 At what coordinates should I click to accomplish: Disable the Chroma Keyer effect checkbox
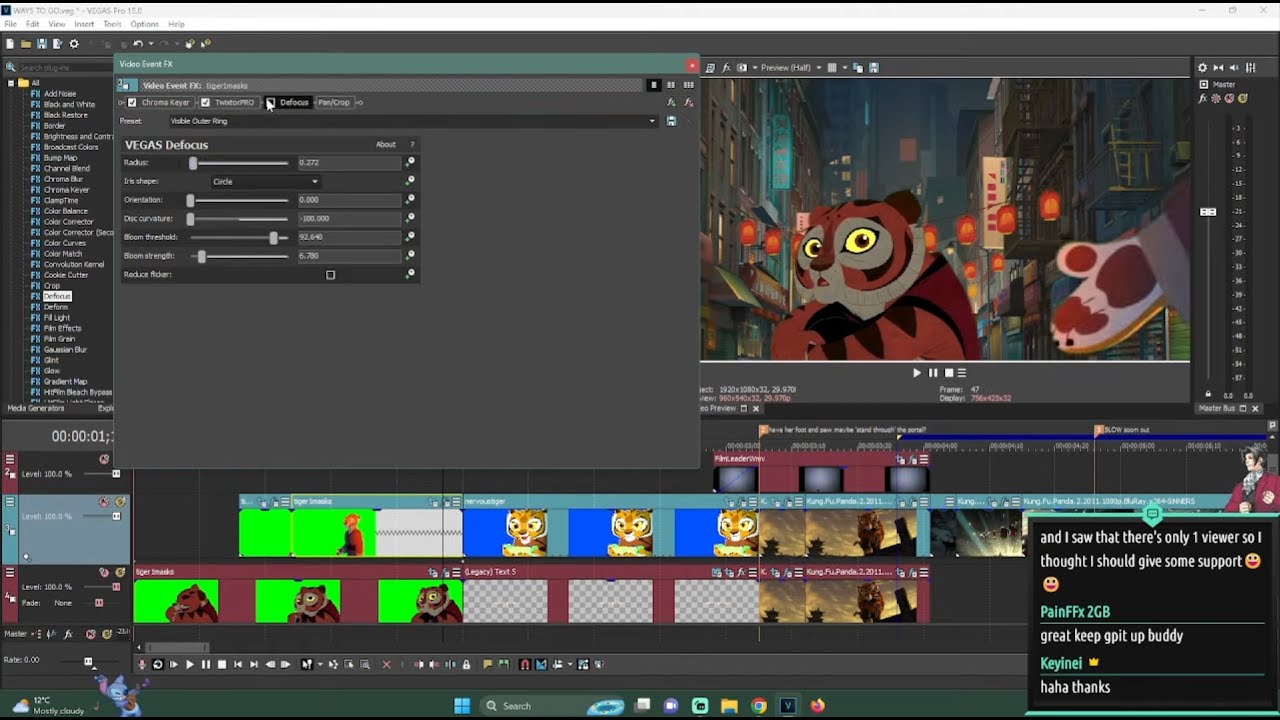coord(132,102)
